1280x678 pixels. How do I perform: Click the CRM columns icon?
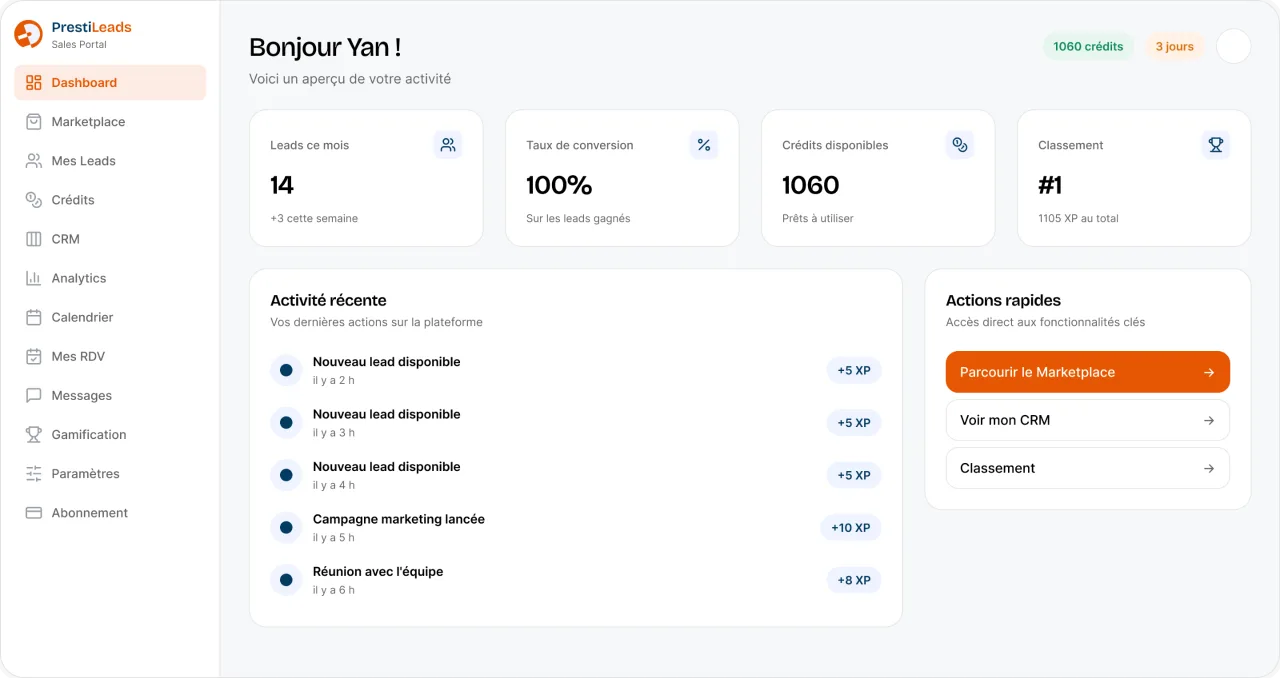[x=34, y=239]
